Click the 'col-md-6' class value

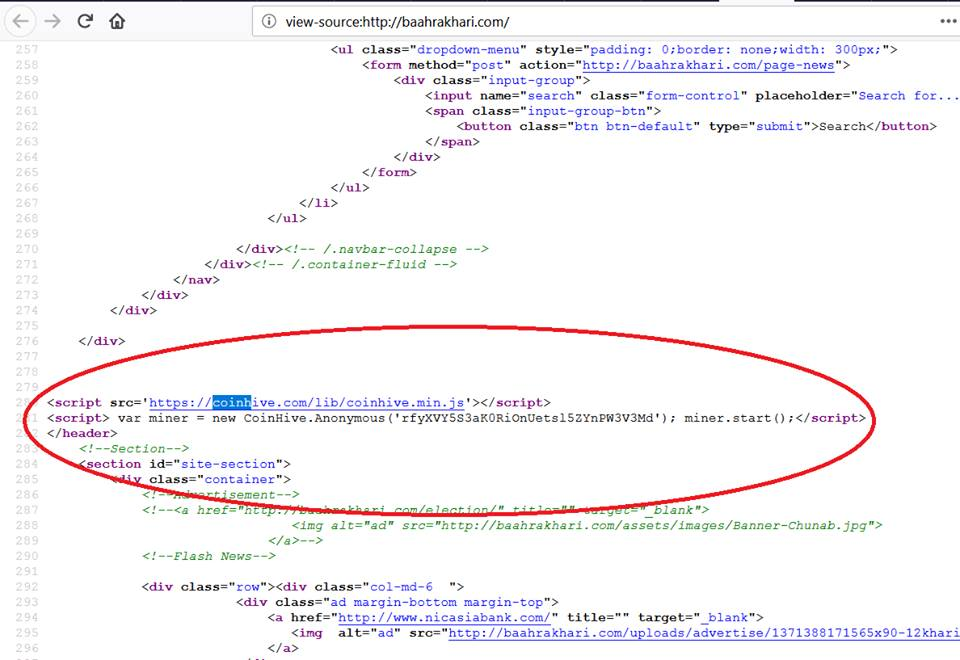click(x=401, y=587)
